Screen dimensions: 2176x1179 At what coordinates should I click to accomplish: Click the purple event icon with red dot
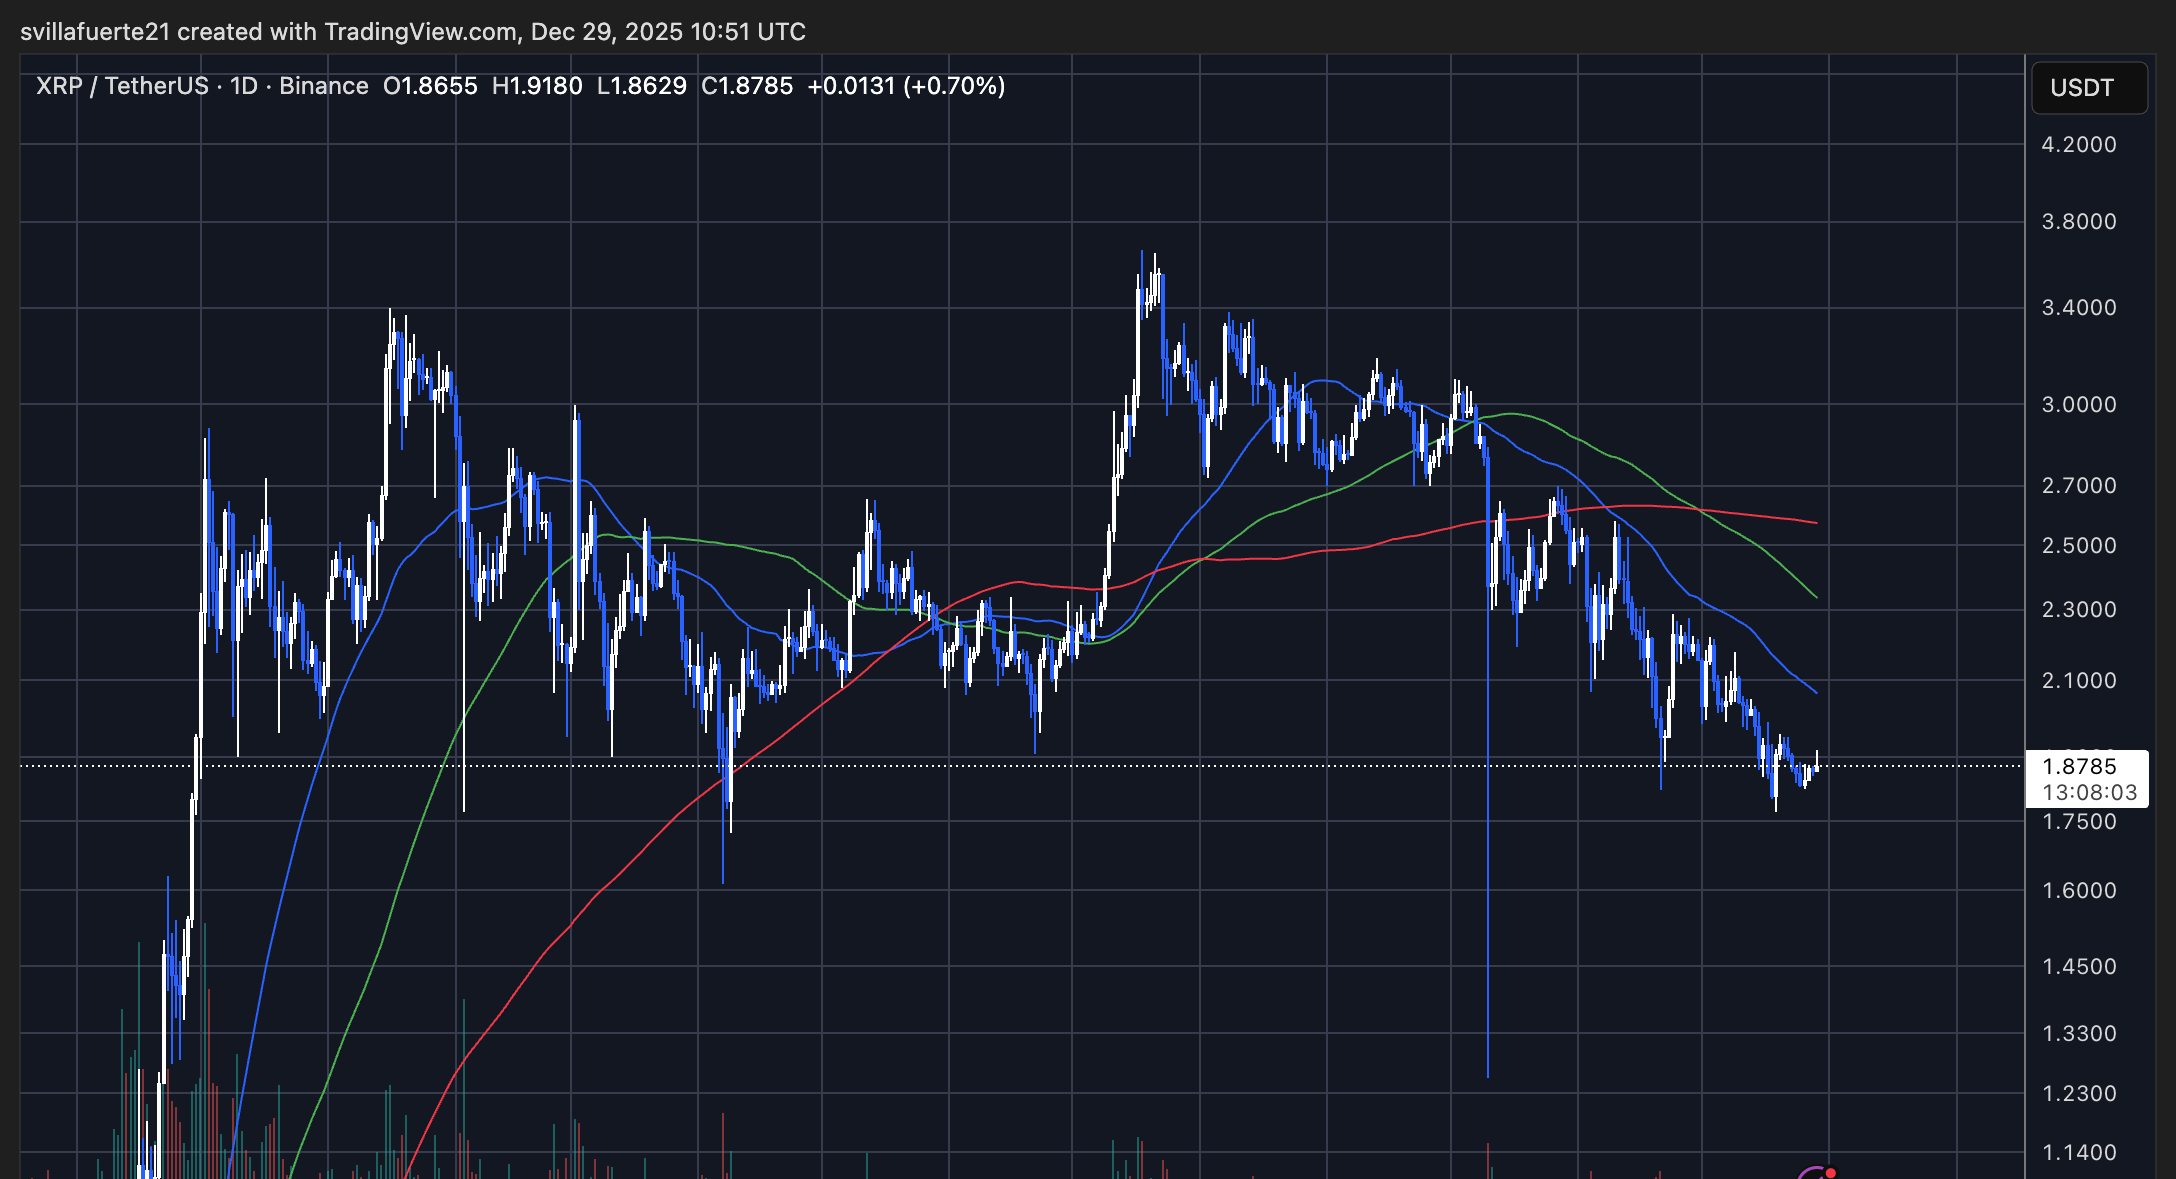click(1817, 1172)
